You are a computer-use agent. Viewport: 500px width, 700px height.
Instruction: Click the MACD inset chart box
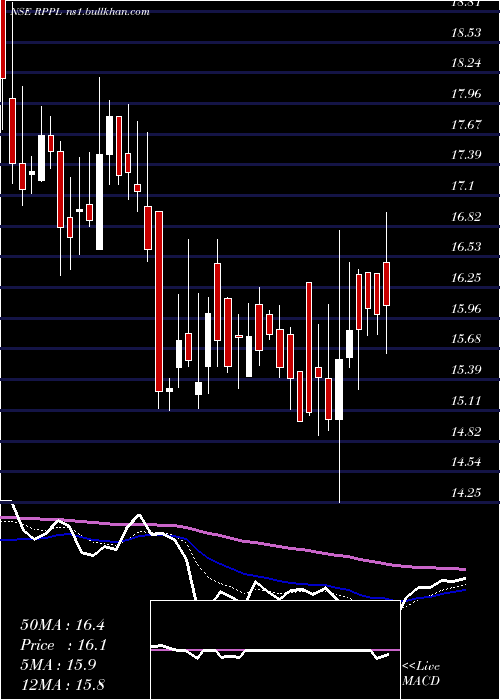(275, 650)
